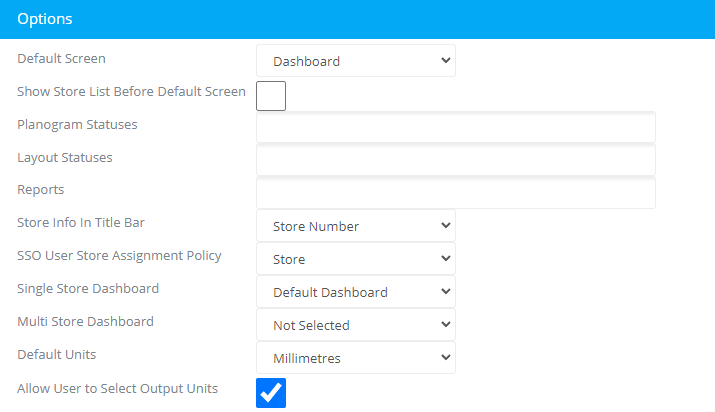Click the Reports input field

pos(456,193)
